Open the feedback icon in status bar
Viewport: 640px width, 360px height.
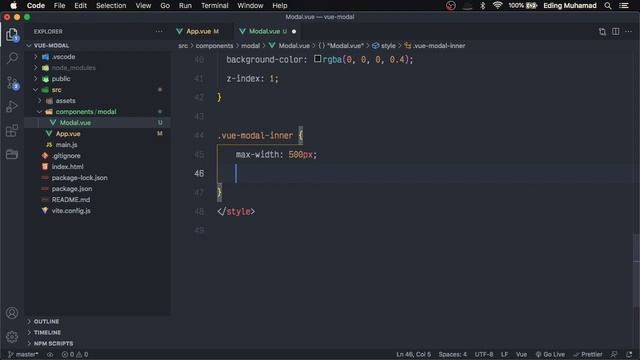click(x=614, y=354)
